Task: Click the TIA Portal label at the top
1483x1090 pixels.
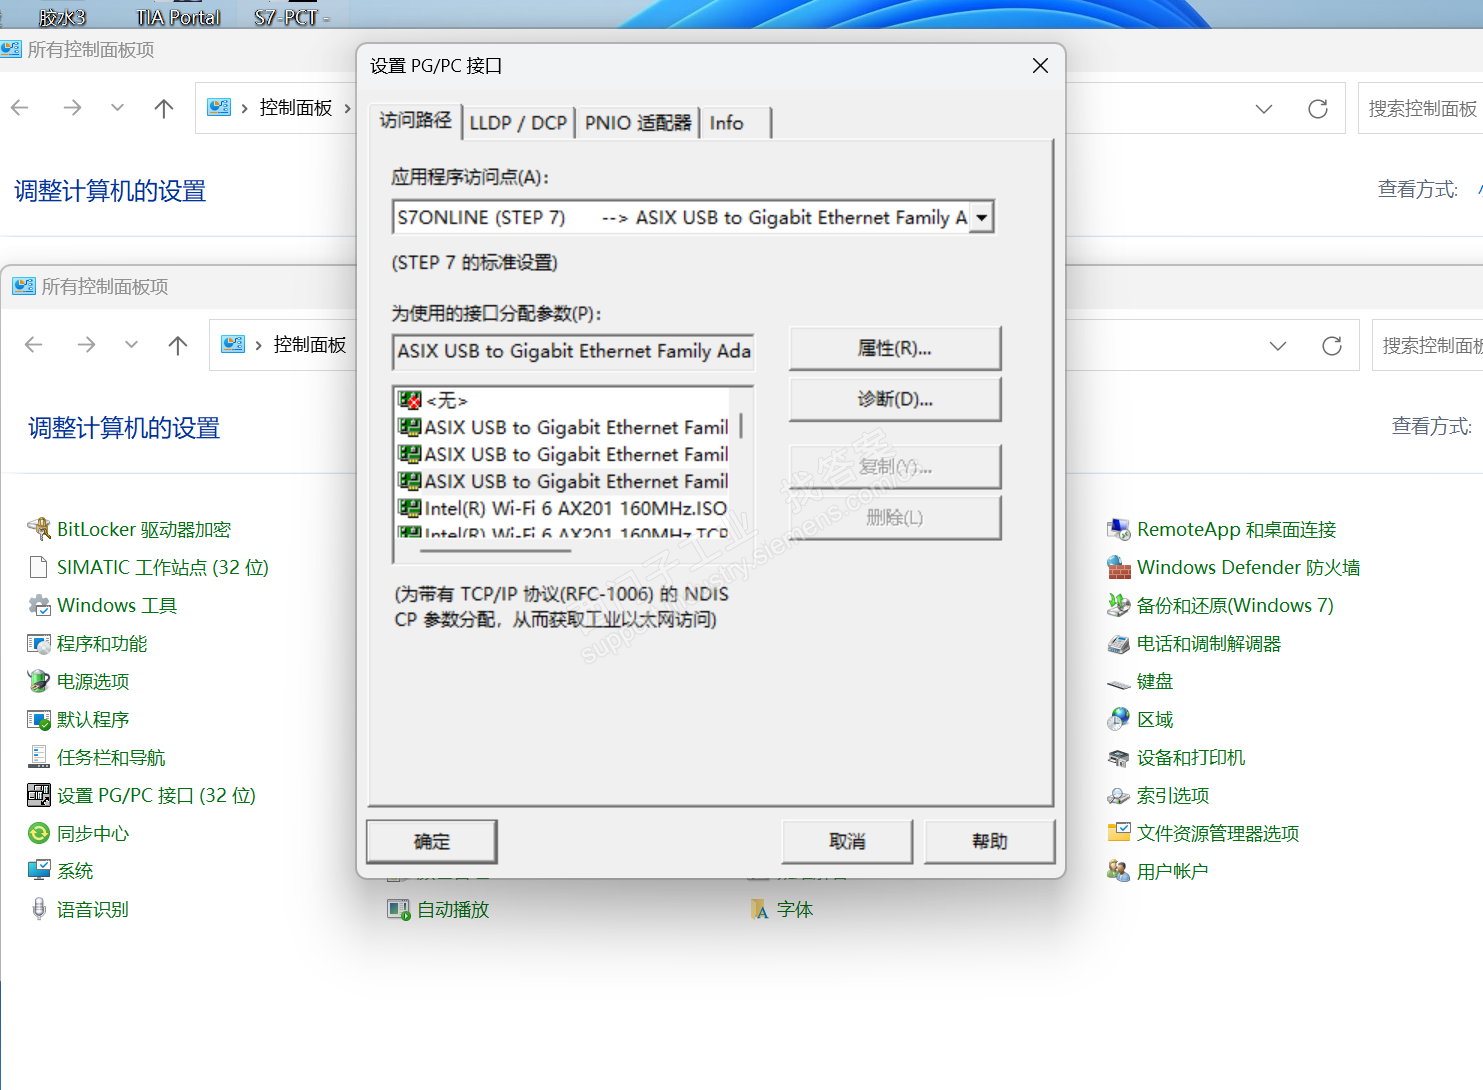Action: pos(178,17)
